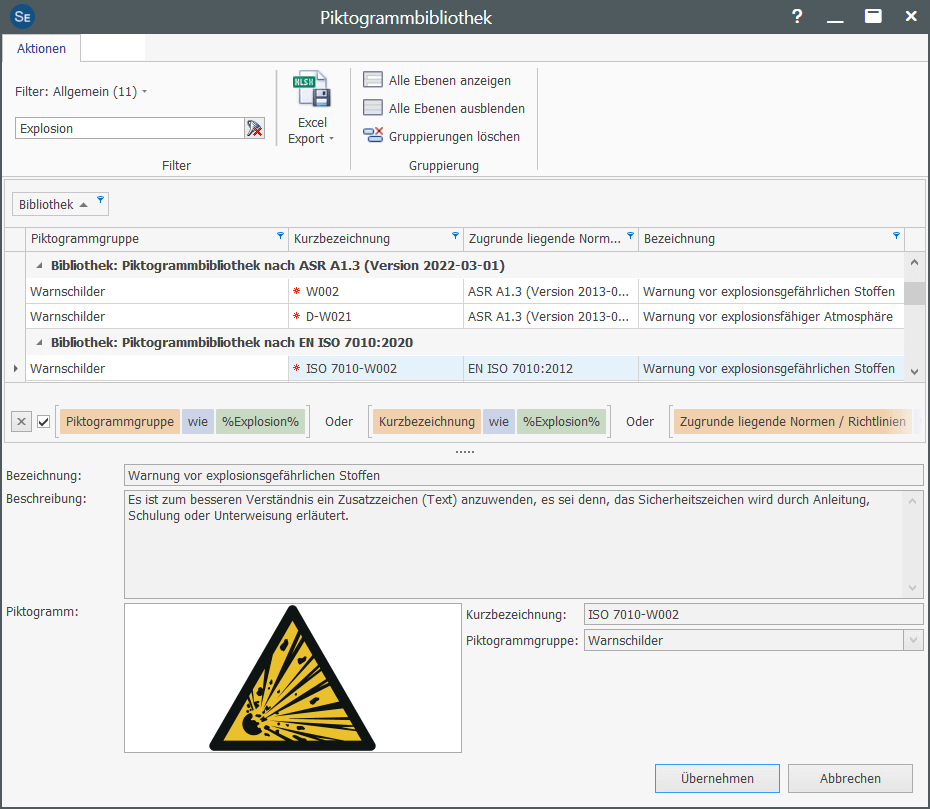Image resolution: width=930 pixels, height=809 pixels.
Task: Clear the search filter with the eraser icon
Action: tap(254, 128)
